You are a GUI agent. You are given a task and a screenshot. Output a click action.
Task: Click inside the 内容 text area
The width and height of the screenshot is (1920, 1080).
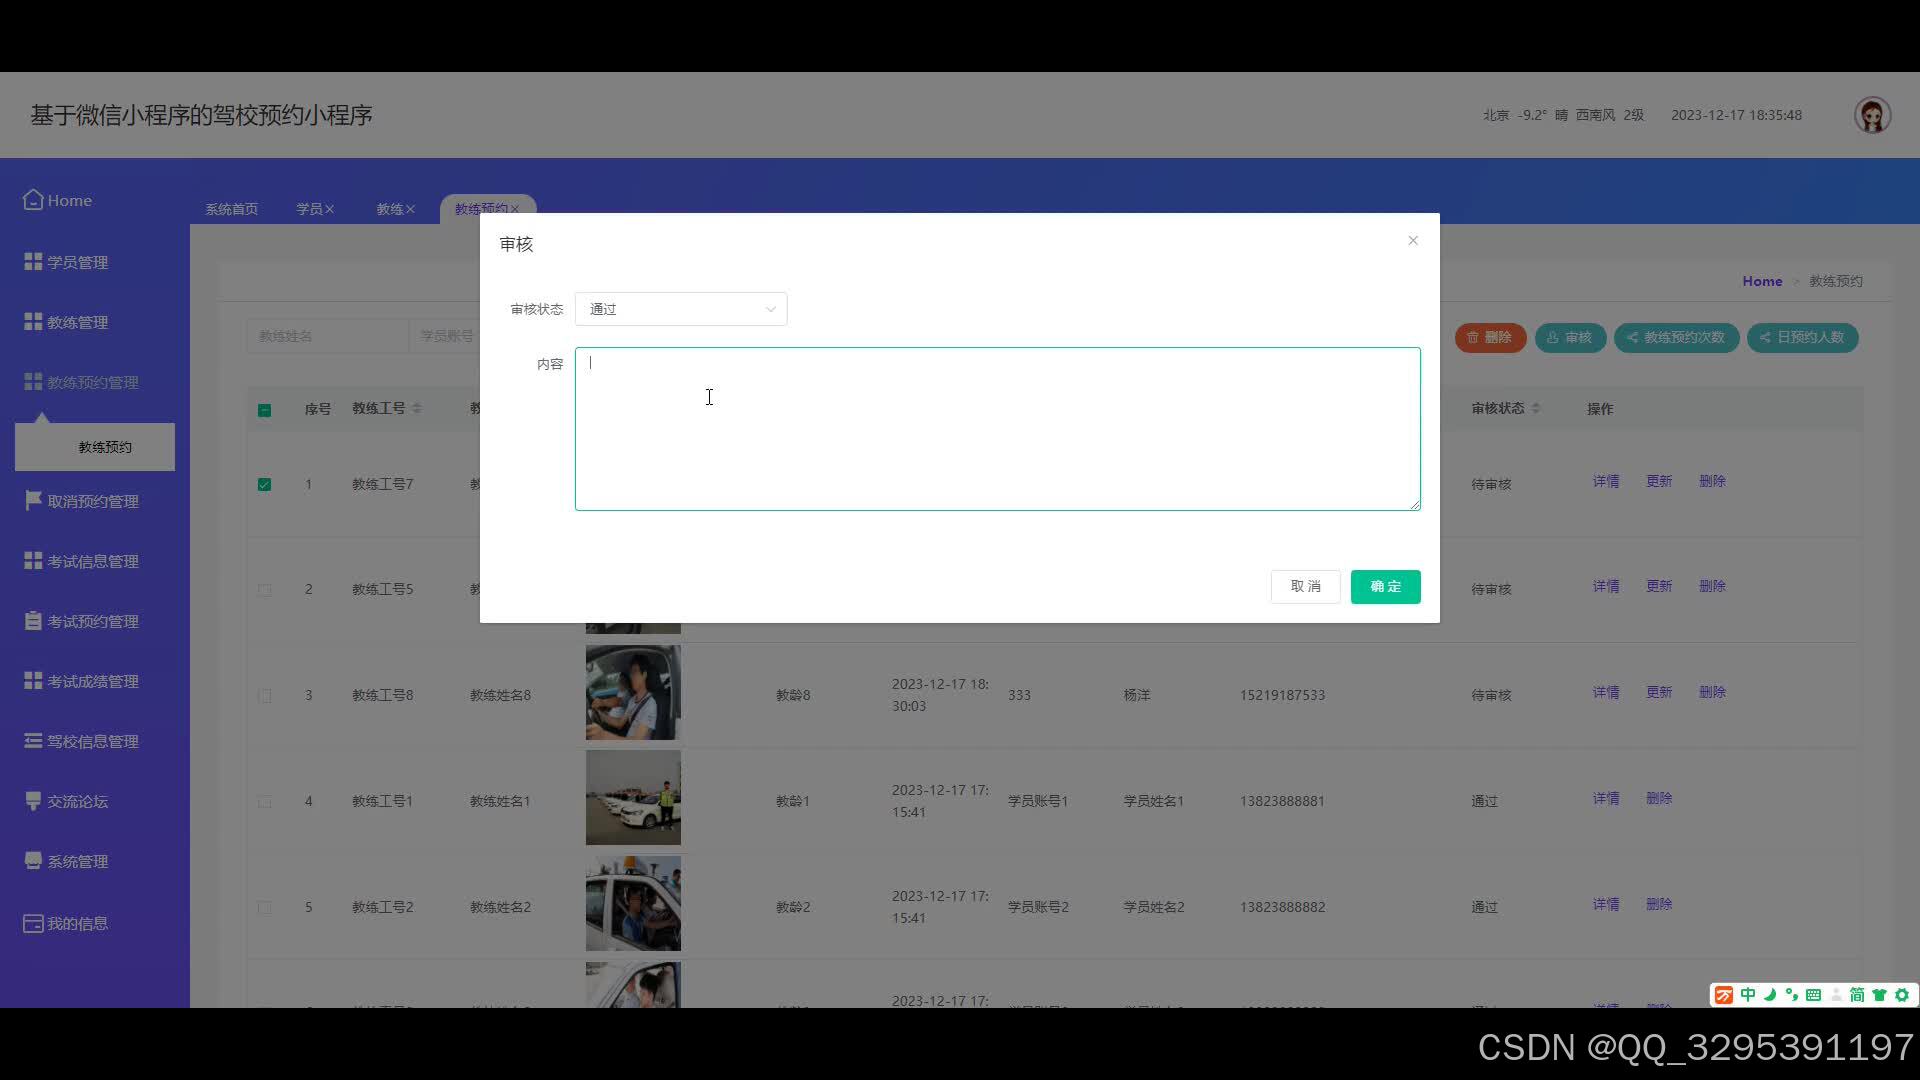click(997, 429)
